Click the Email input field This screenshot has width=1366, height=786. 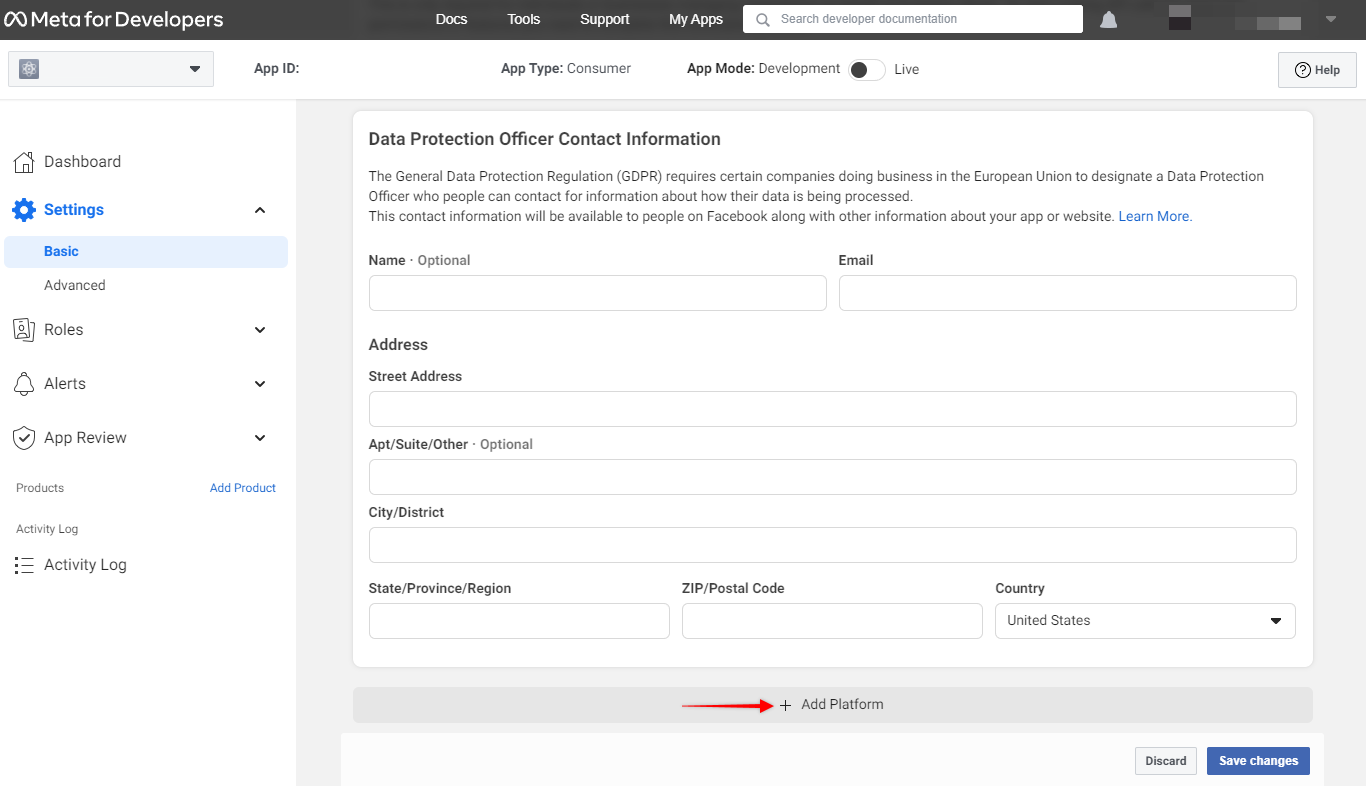tap(1067, 293)
